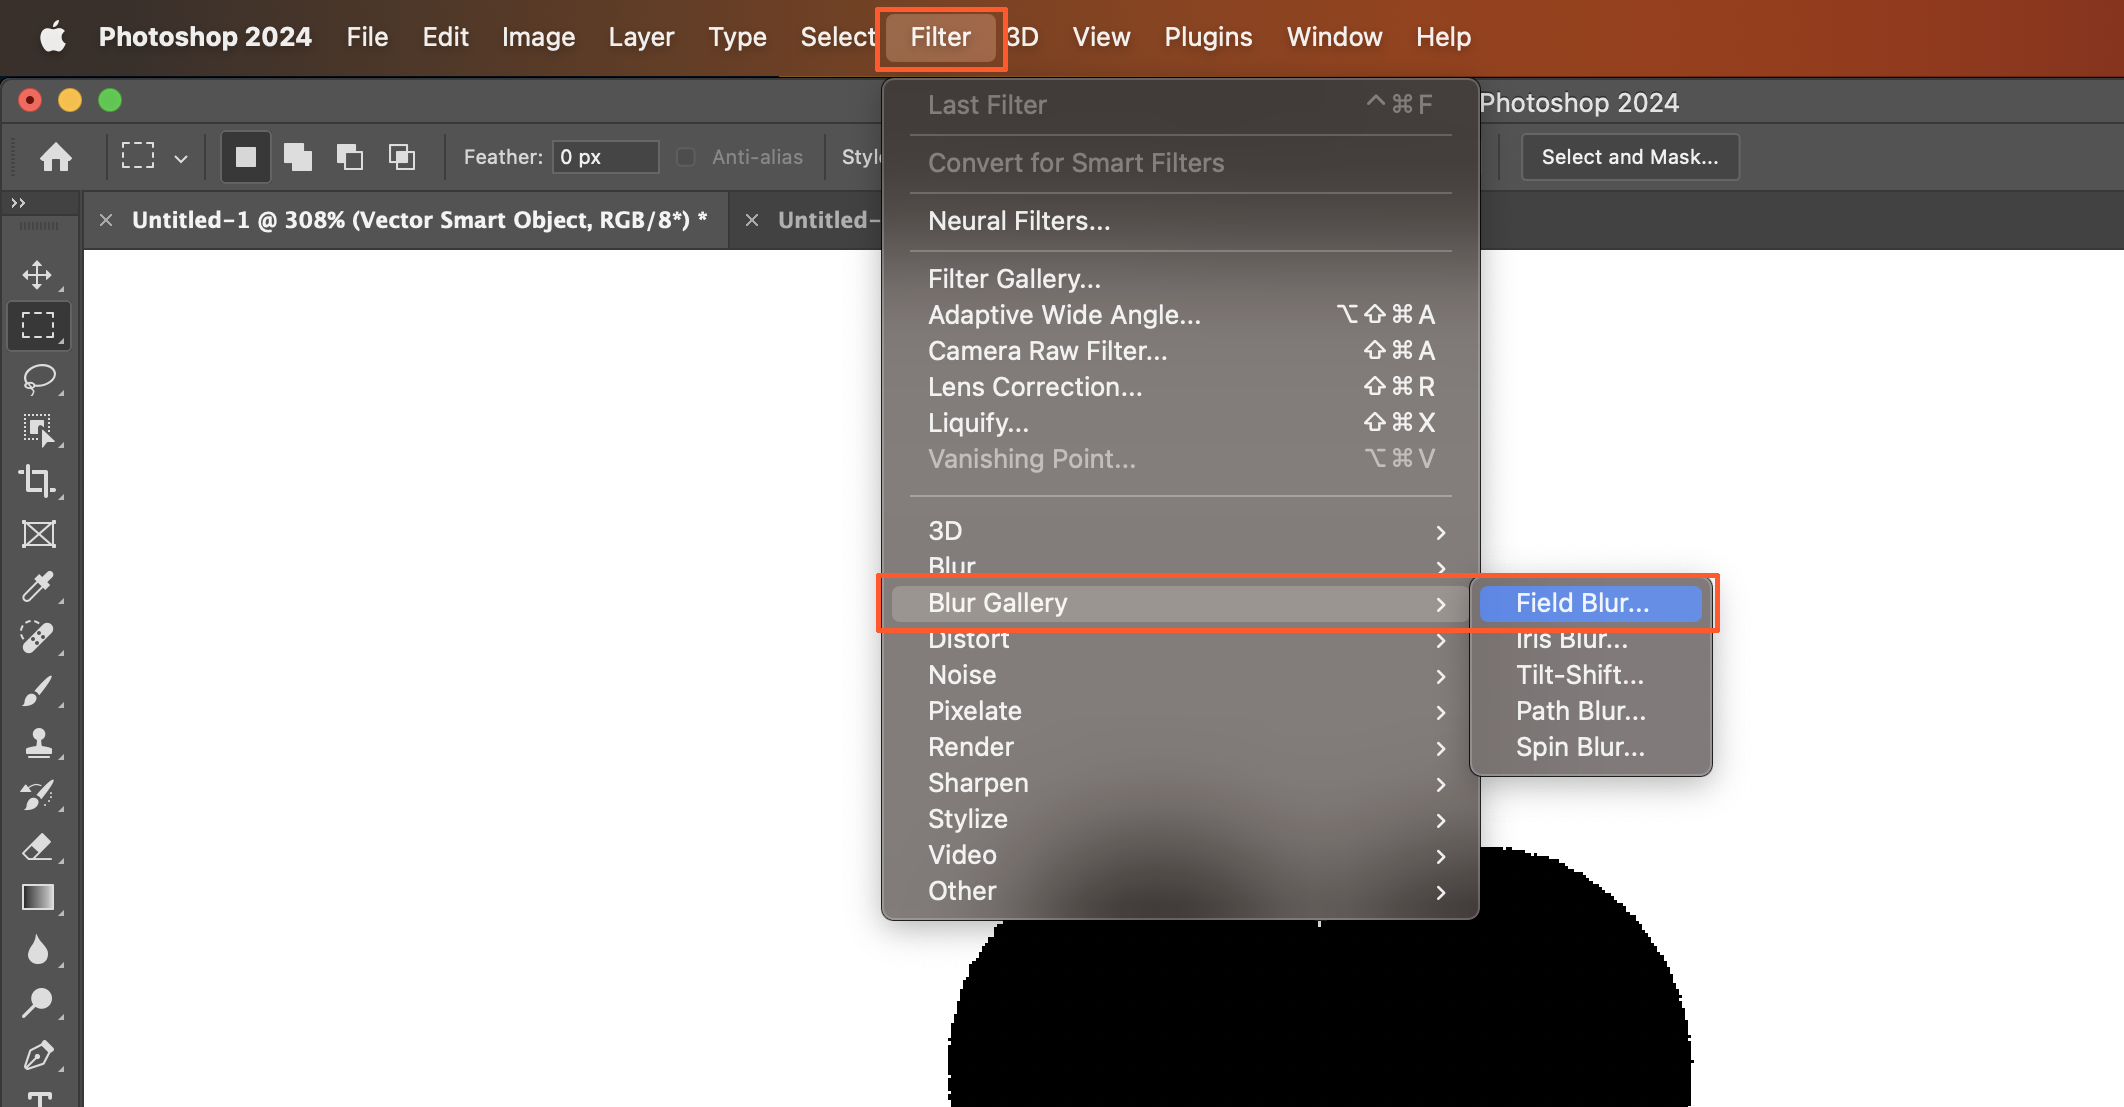
Task: Enable the Anti-alias checkbox
Action: tap(686, 157)
